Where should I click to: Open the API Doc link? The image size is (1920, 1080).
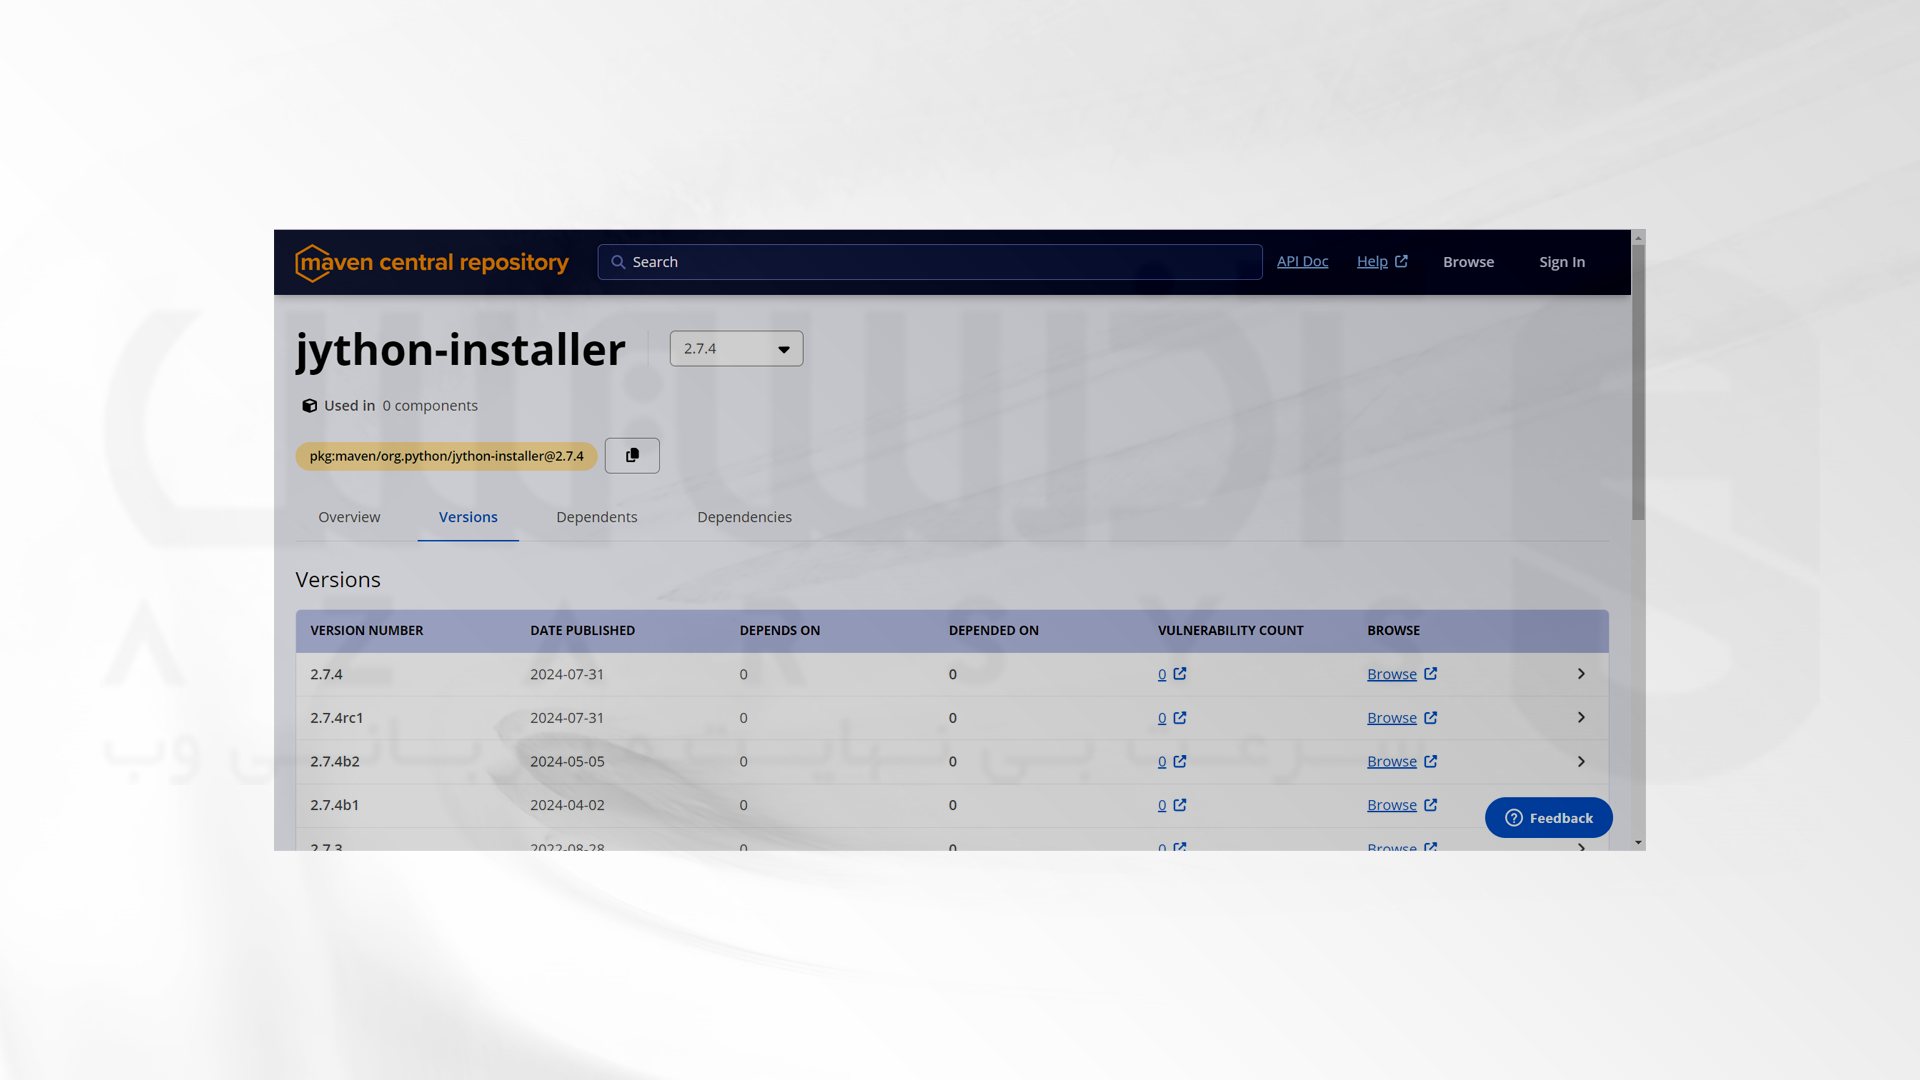click(1302, 261)
